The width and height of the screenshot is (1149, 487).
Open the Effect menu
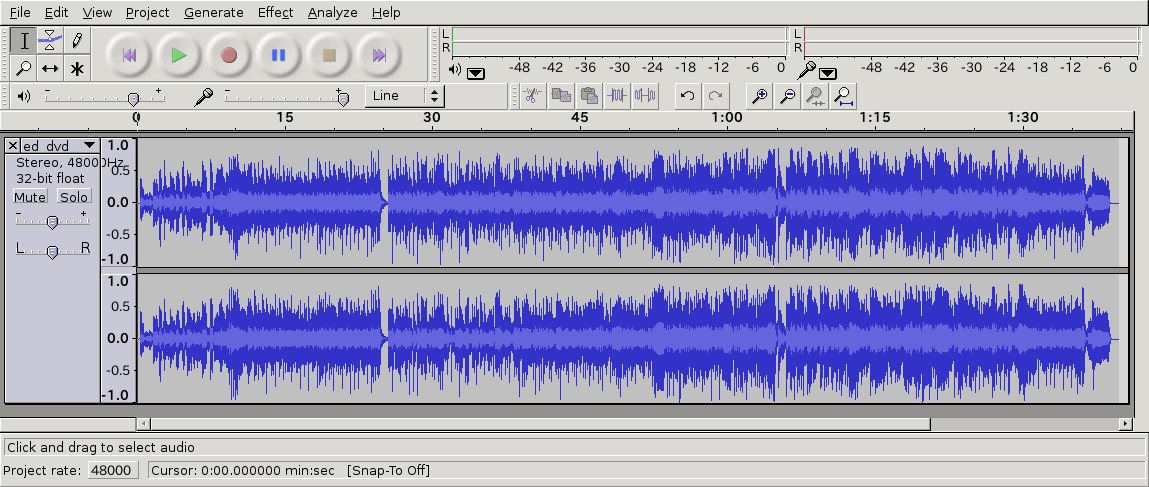pos(275,12)
